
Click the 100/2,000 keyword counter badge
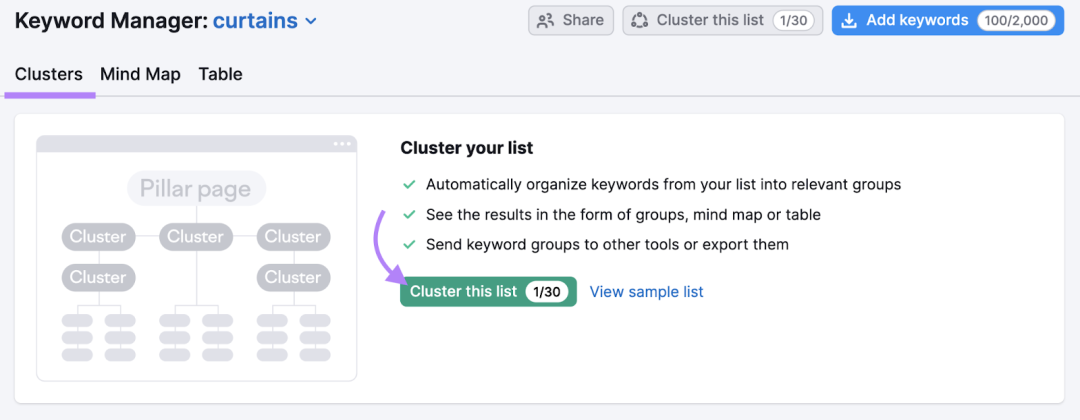coord(1016,21)
